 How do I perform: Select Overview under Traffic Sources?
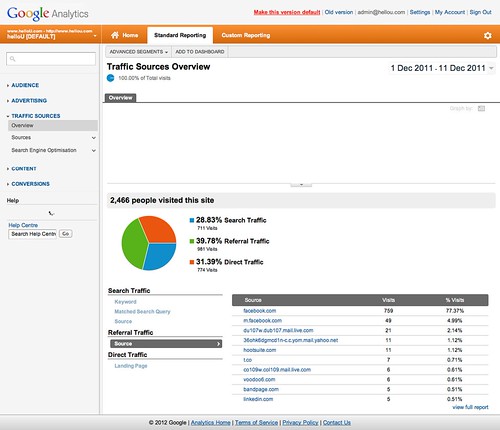click(x=53, y=126)
